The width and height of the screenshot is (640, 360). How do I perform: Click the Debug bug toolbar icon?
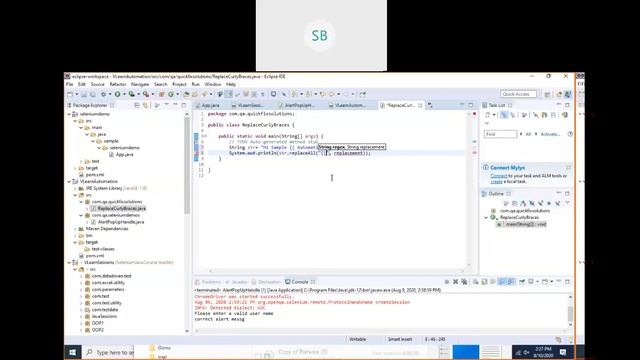click(104, 94)
